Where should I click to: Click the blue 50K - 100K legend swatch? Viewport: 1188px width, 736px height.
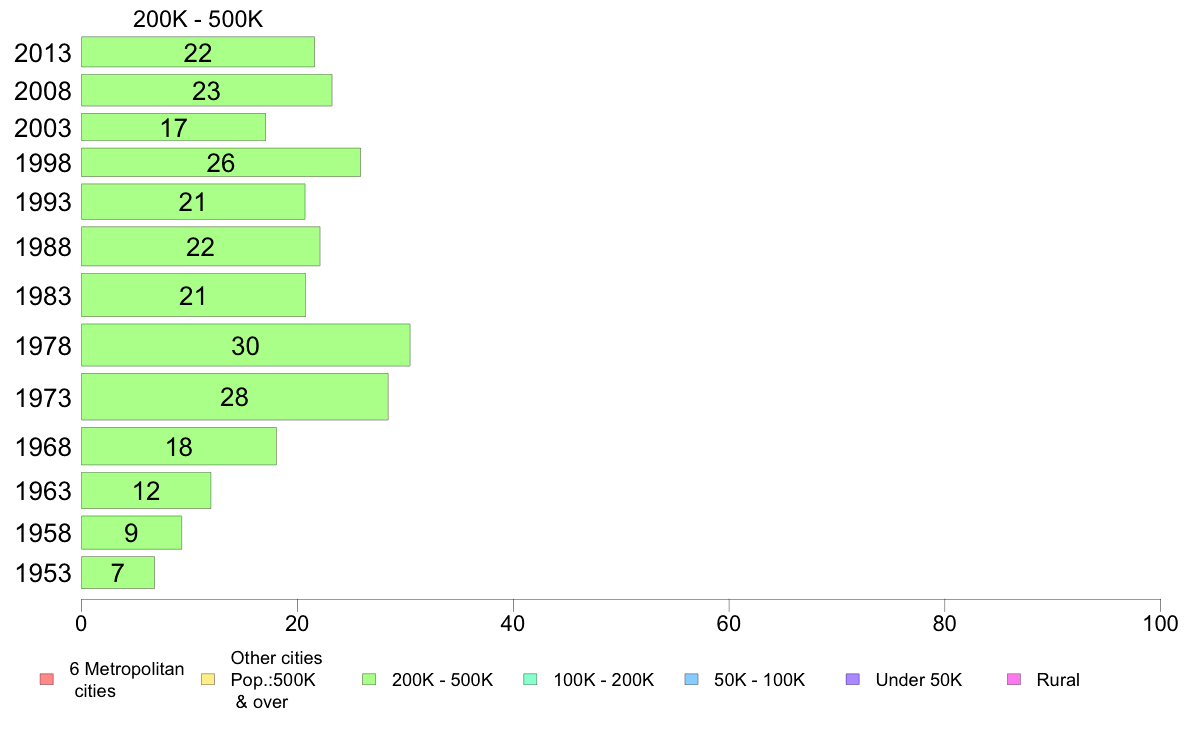pos(692,679)
